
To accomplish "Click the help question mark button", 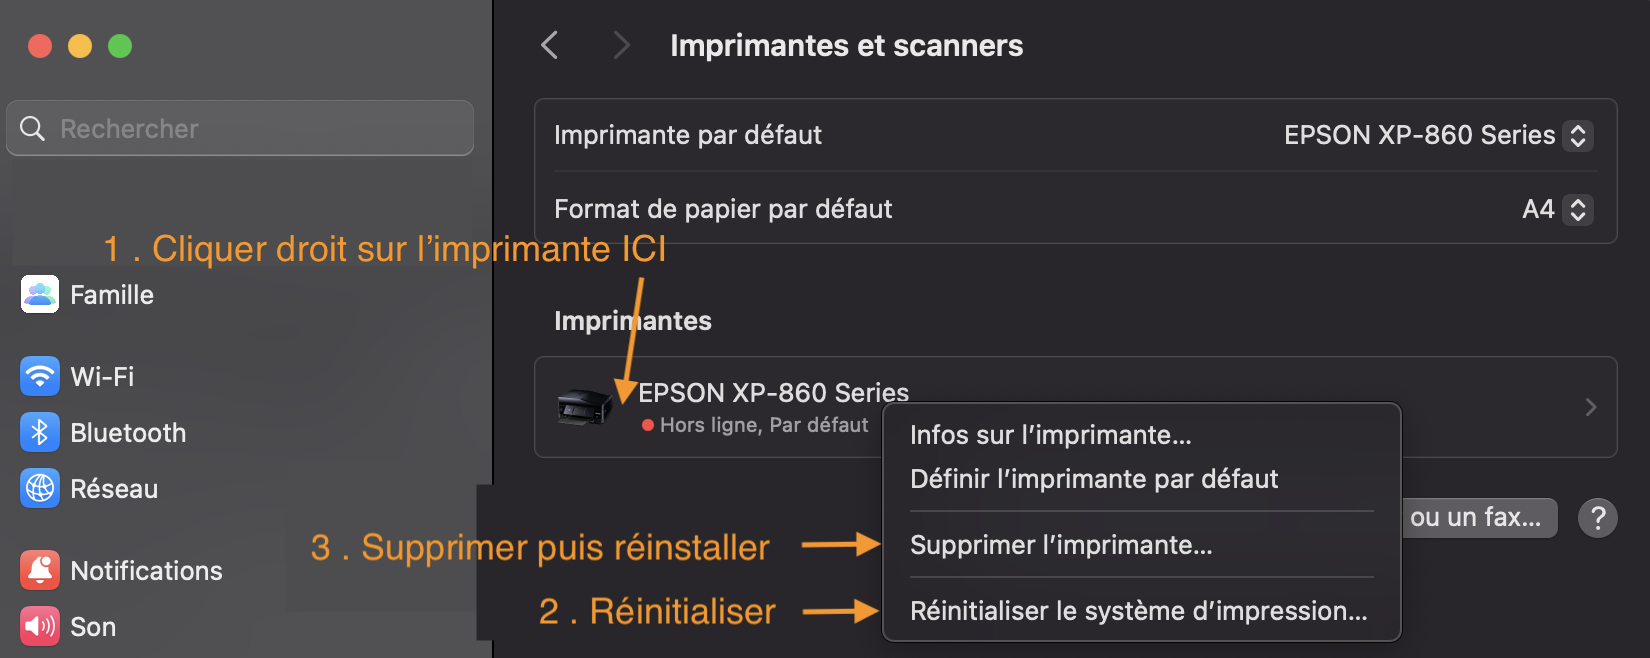I will 1597,518.
